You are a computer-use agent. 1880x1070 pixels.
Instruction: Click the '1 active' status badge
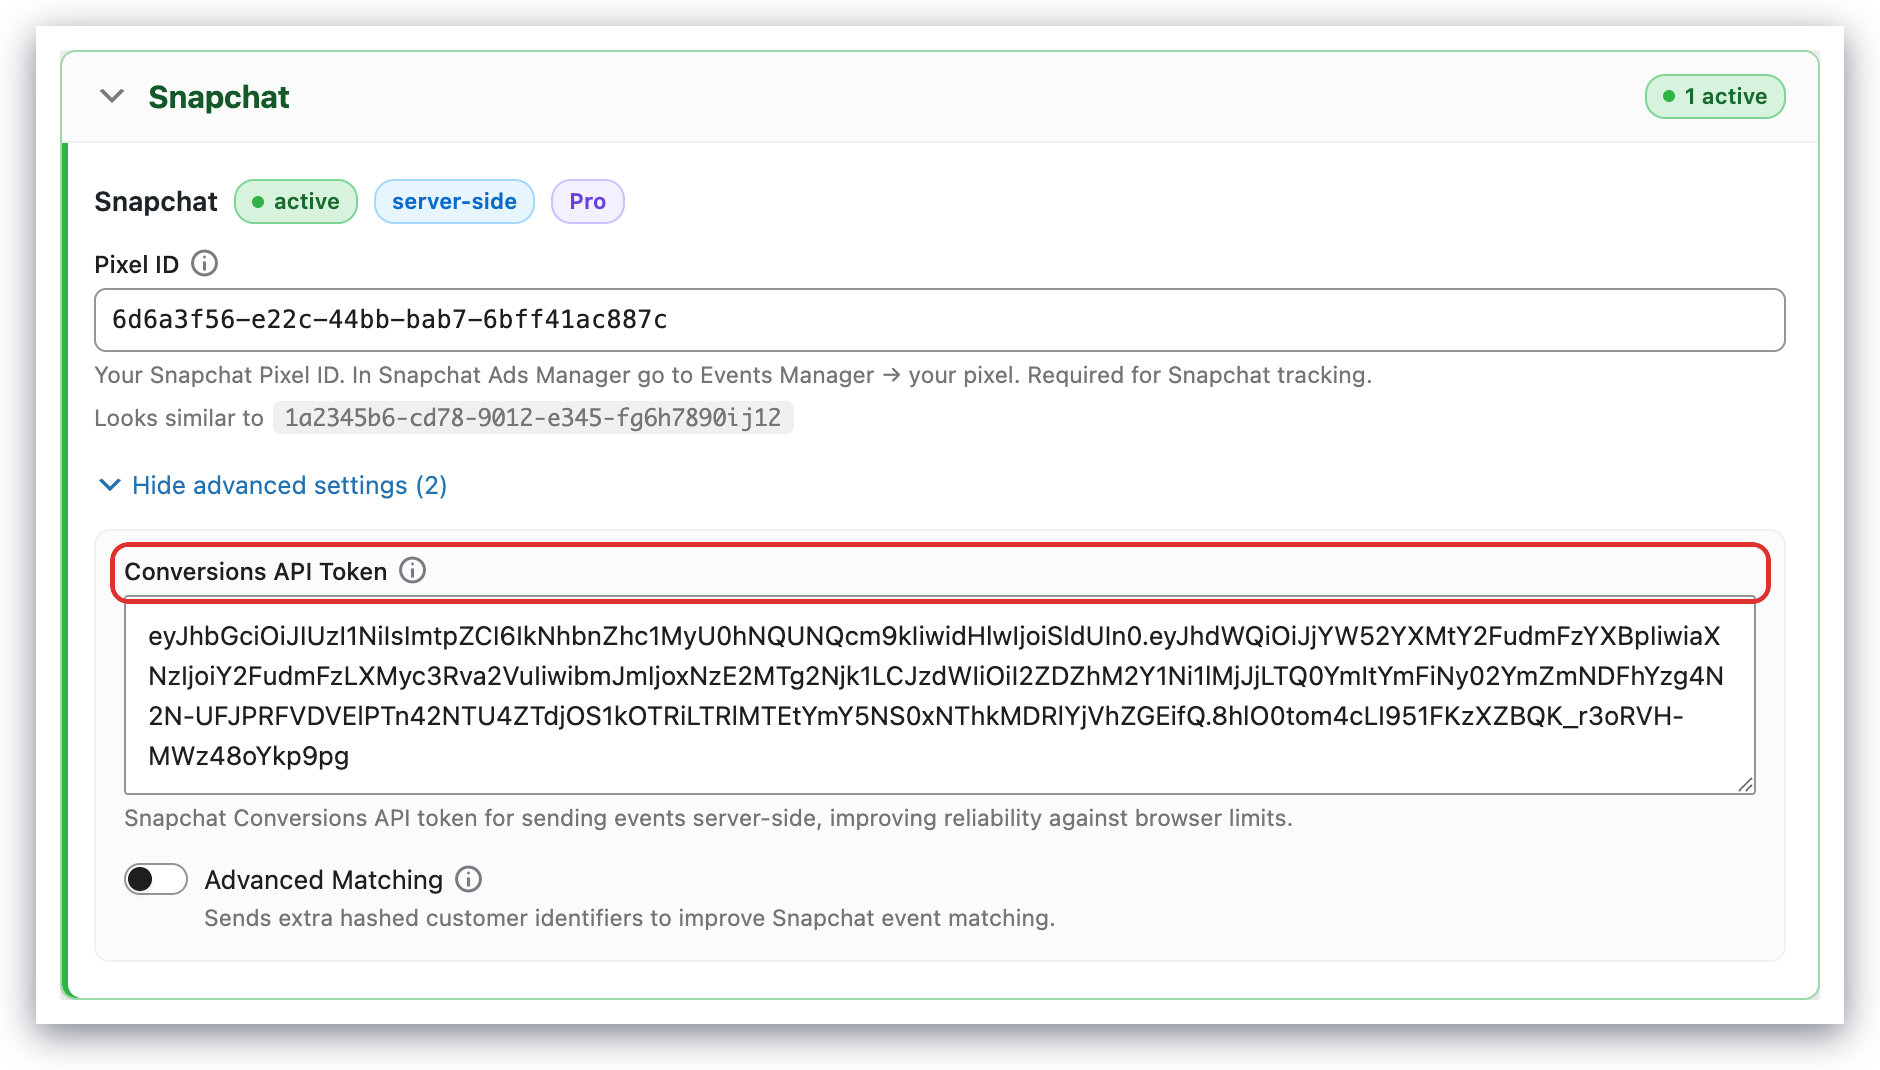(1715, 96)
